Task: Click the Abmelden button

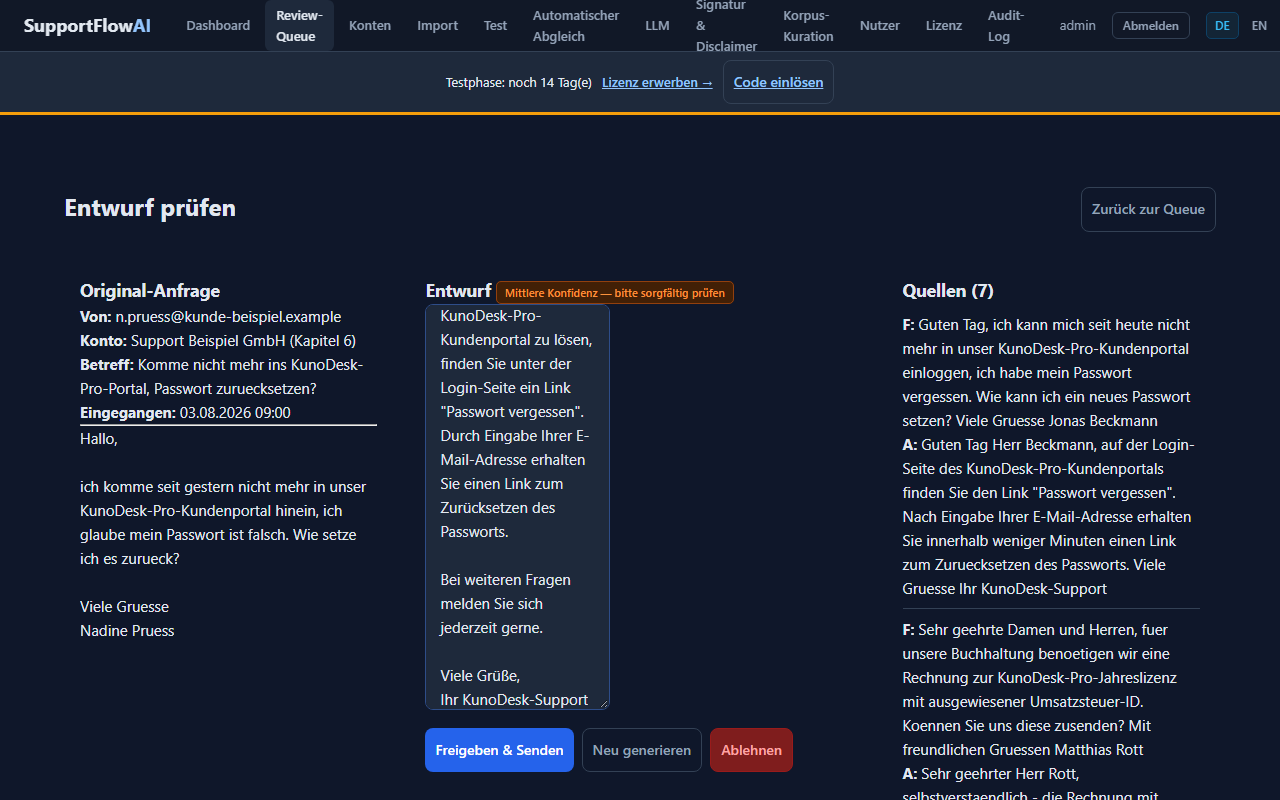Action: 1151,26
